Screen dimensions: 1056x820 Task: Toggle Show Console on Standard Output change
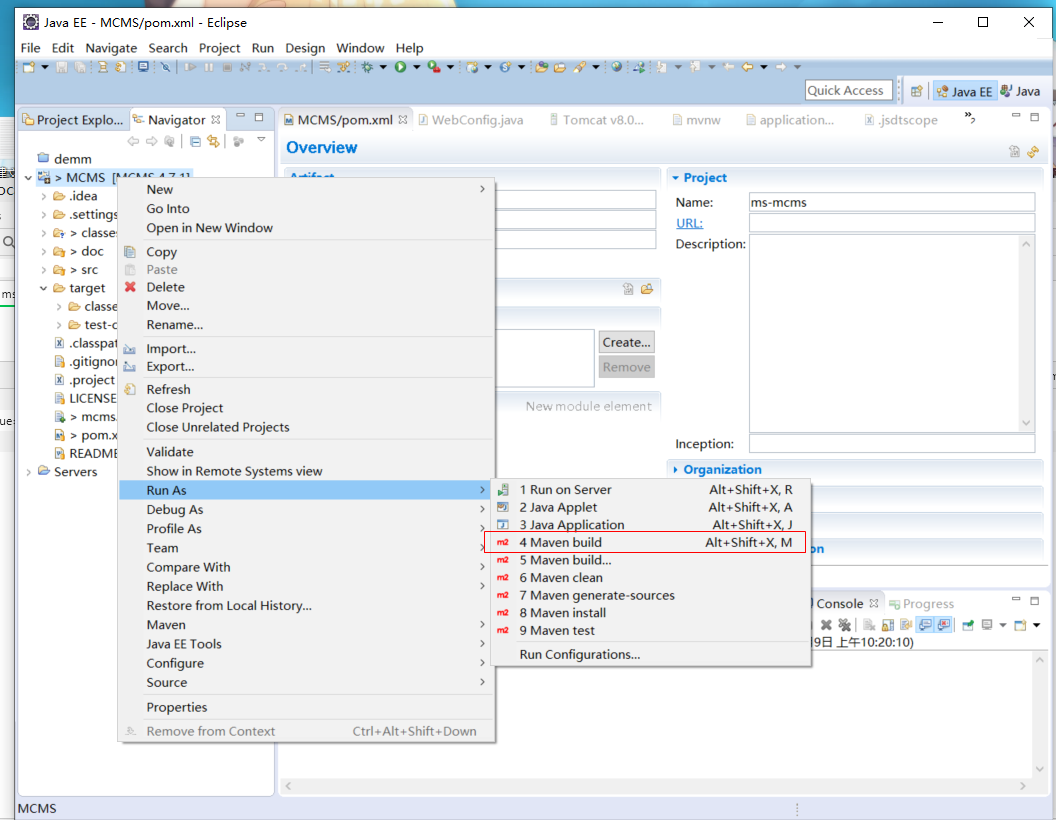[925, 625]
